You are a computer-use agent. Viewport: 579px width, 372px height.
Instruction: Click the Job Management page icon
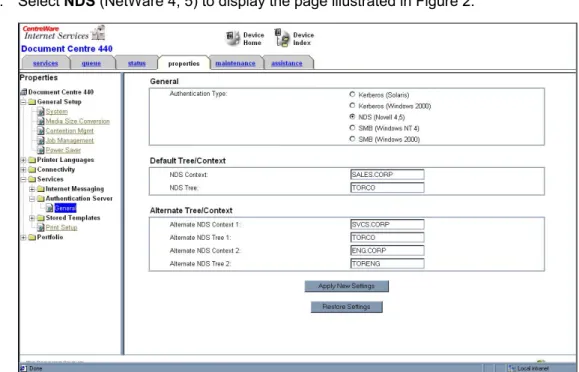41,140
